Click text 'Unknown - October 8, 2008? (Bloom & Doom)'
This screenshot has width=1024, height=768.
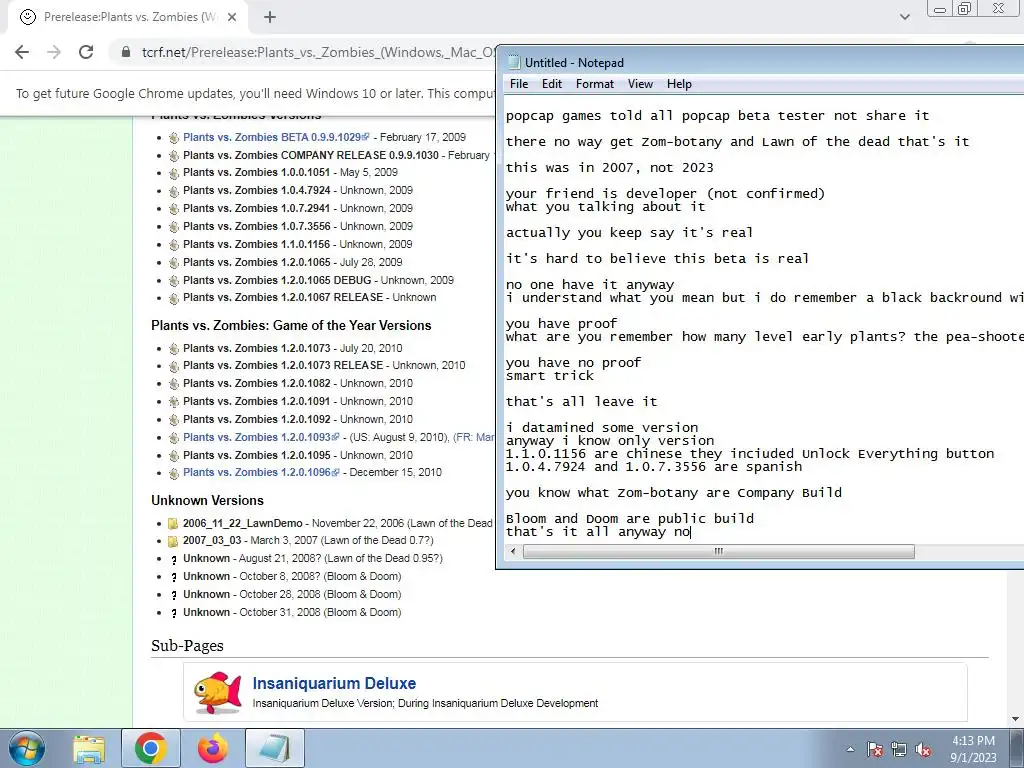pos(292,577)
